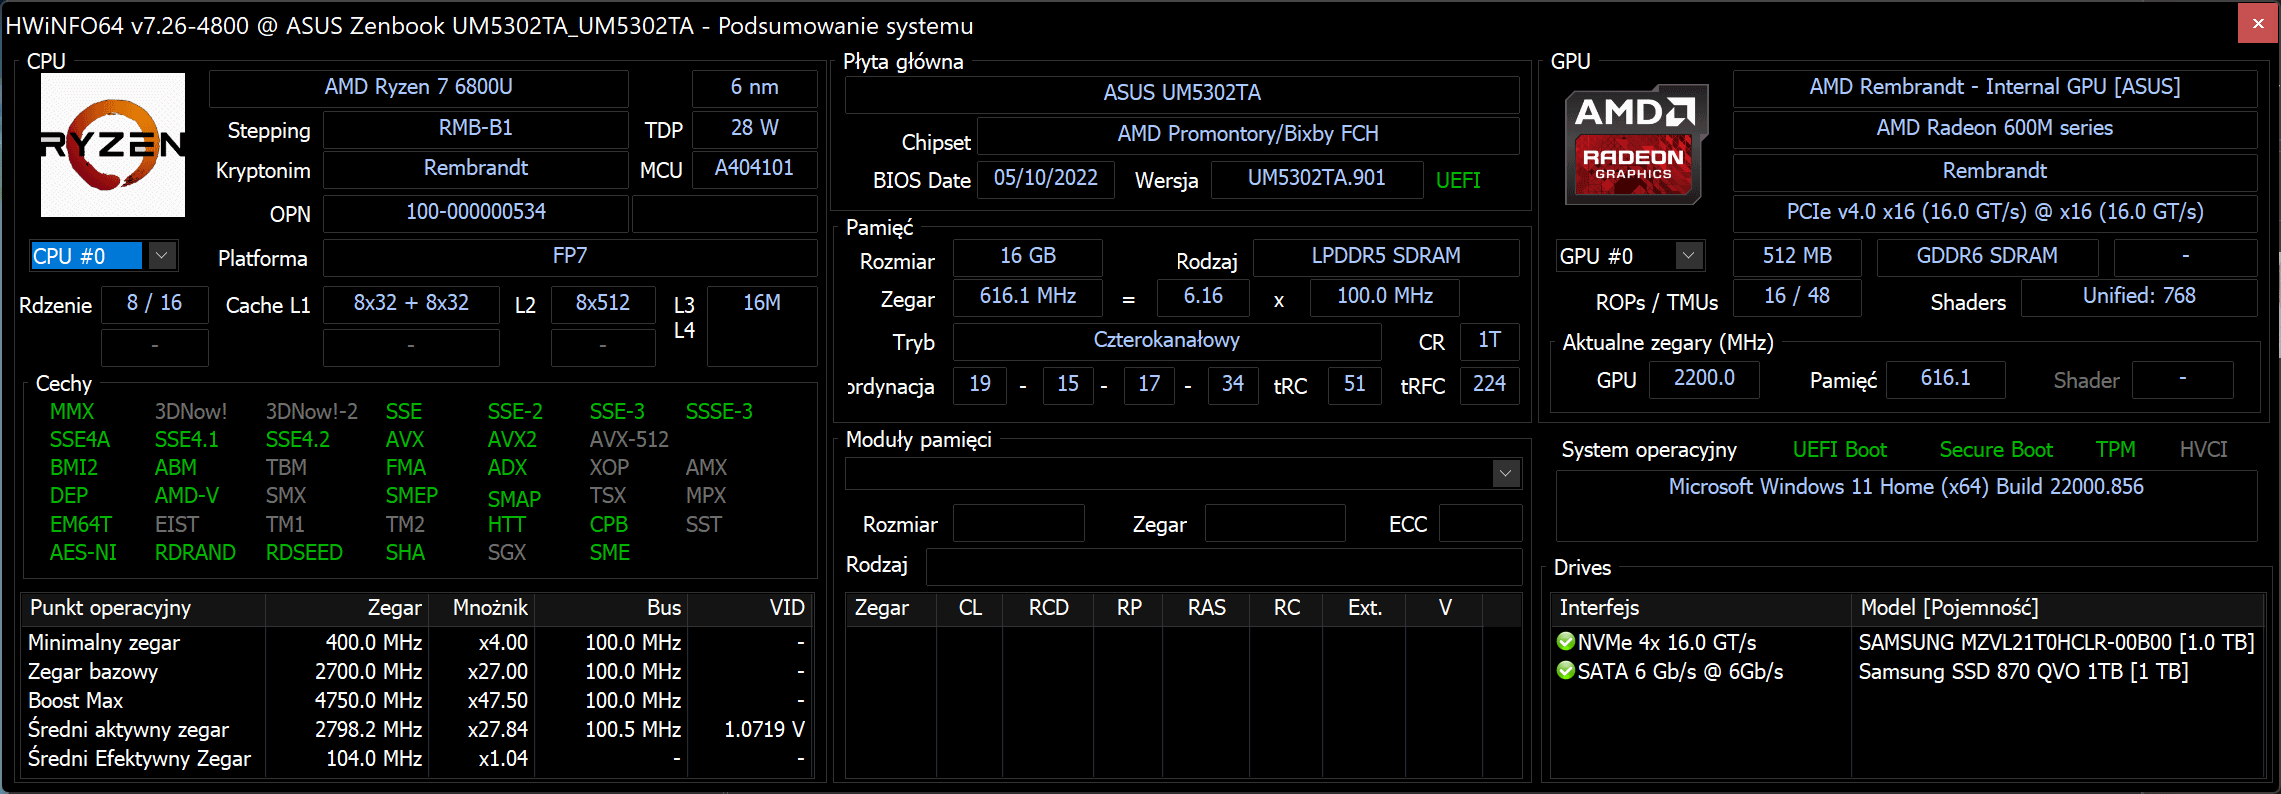Screen dimensions: 2281x794
Task: Click the 616.1 GPU memory clock value
Action: point(1945,378)
